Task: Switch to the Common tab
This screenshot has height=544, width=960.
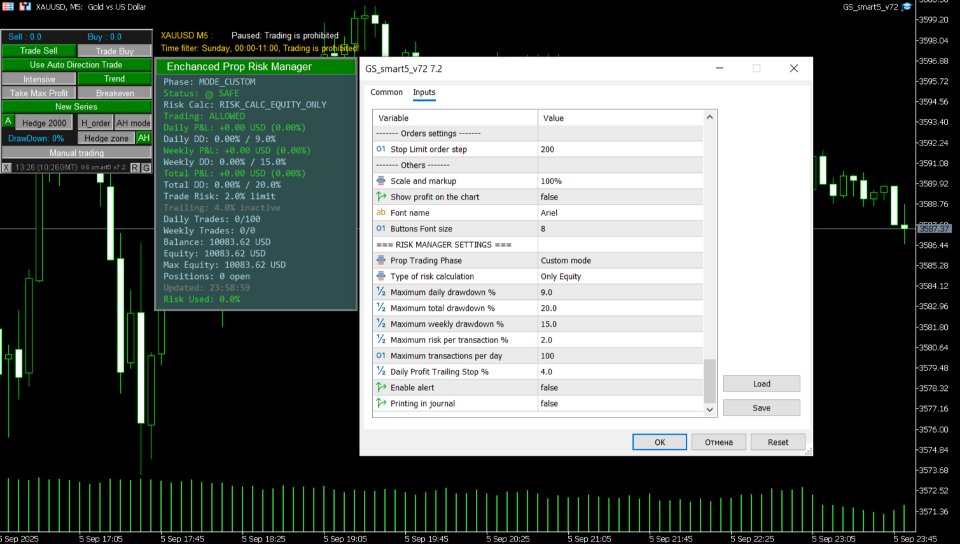Action: pyautogui.click(x=386, y=92)
